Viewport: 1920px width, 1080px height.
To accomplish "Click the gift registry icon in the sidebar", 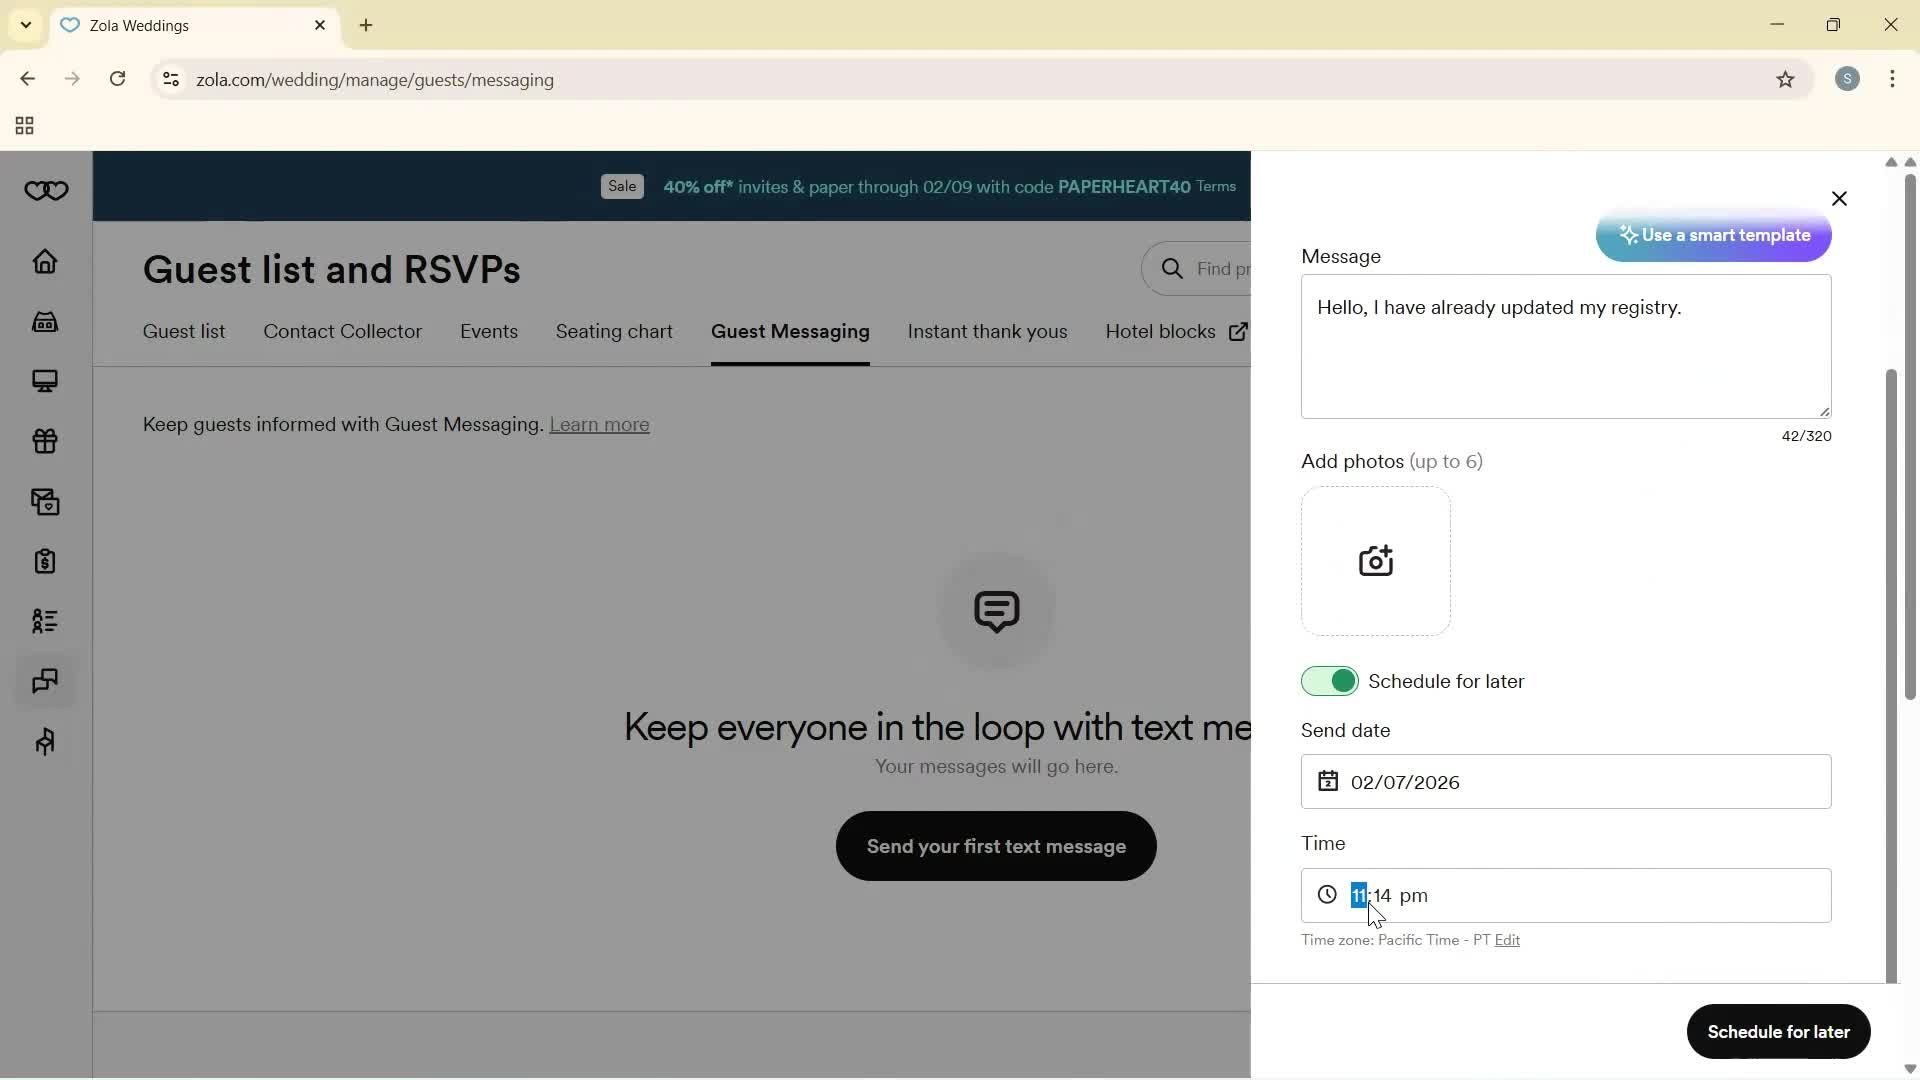I will pos(45,441).
